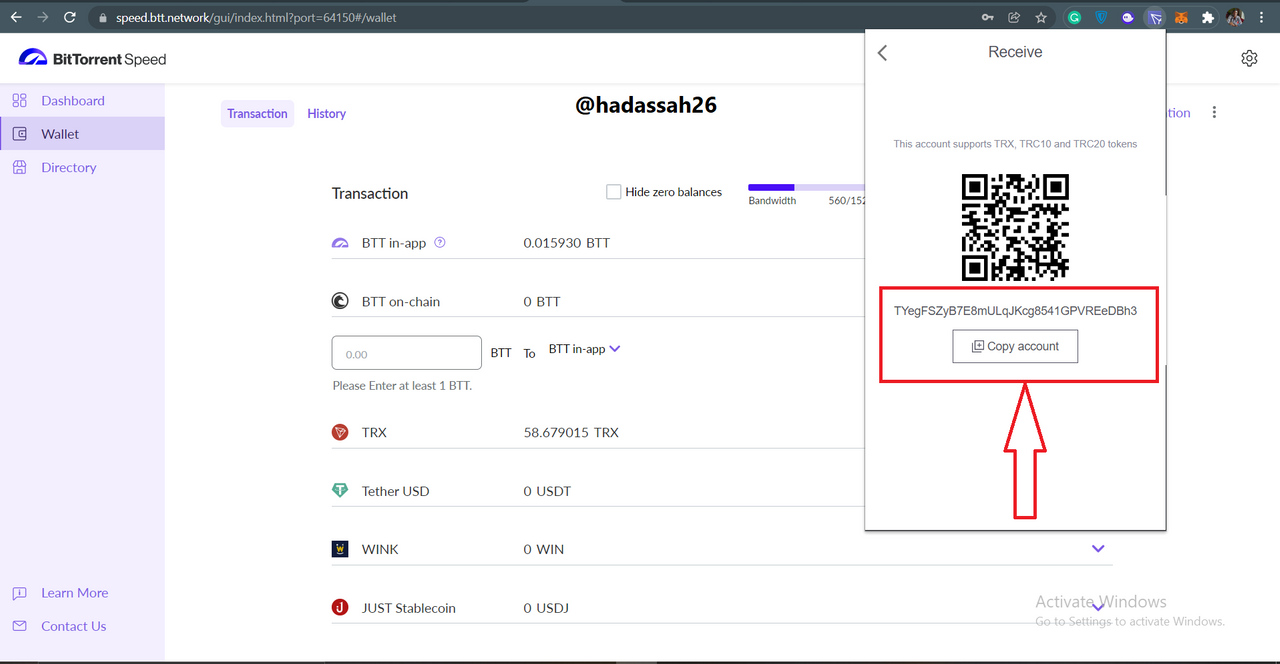Open Chrome's three-dot menu
This screenshot has width=1280, height=664.
1261,18
